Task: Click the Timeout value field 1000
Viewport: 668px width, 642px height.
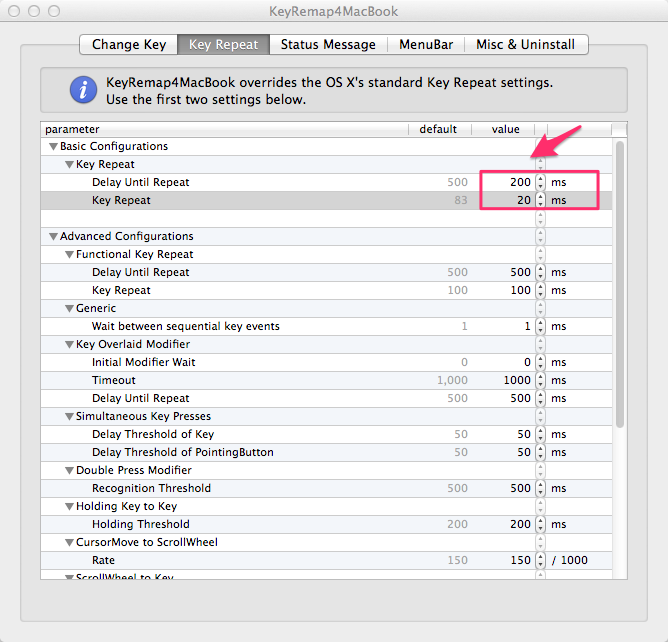Action: click(x=517, y=380)
